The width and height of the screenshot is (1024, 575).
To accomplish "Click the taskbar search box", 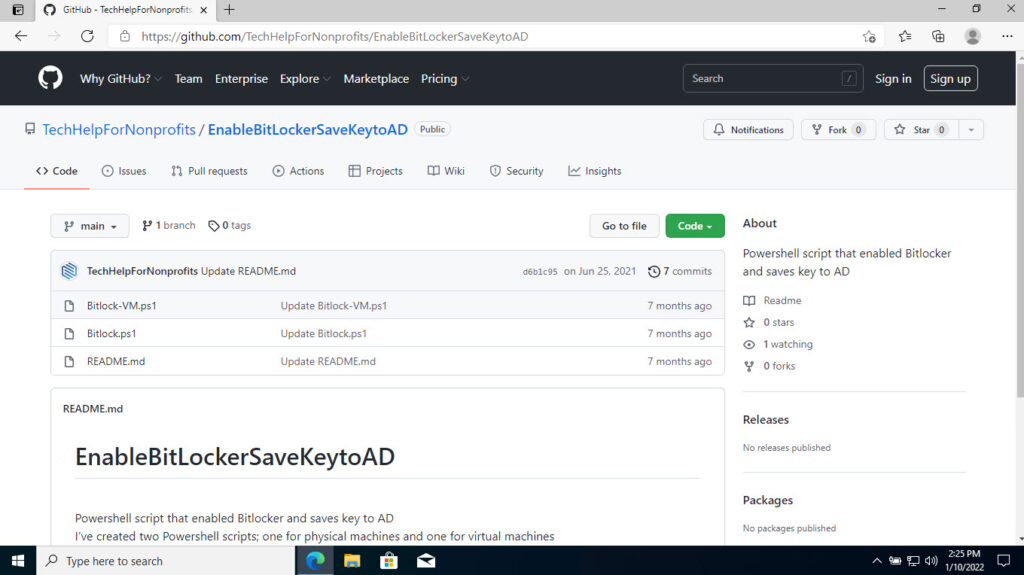I will click(166, 561).
